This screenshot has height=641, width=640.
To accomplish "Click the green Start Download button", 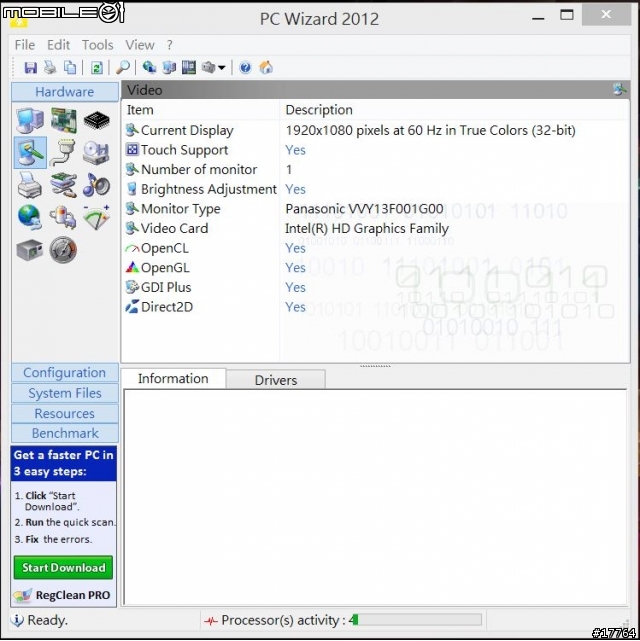I will [x=63, y=567].
